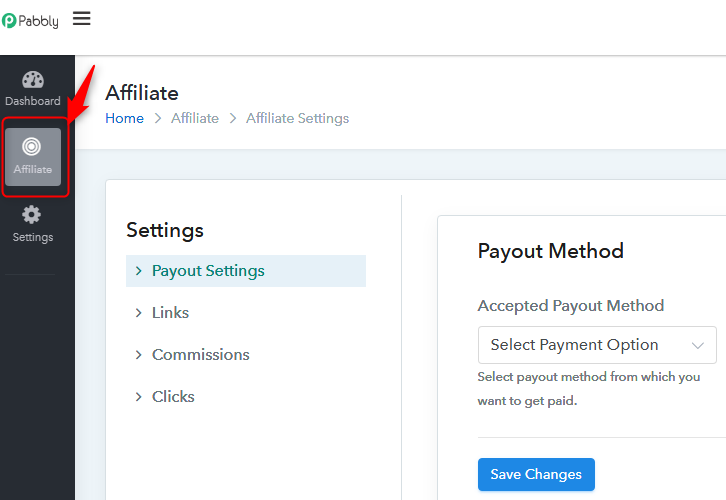Expand the chevron next to Clicks
Screen dimensions: 726x500
point(138,397)
